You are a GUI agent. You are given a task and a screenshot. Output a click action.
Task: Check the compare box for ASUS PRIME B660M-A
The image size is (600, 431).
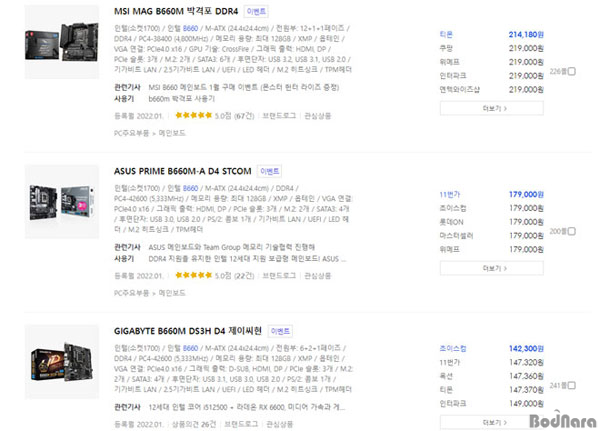[571, 231]
